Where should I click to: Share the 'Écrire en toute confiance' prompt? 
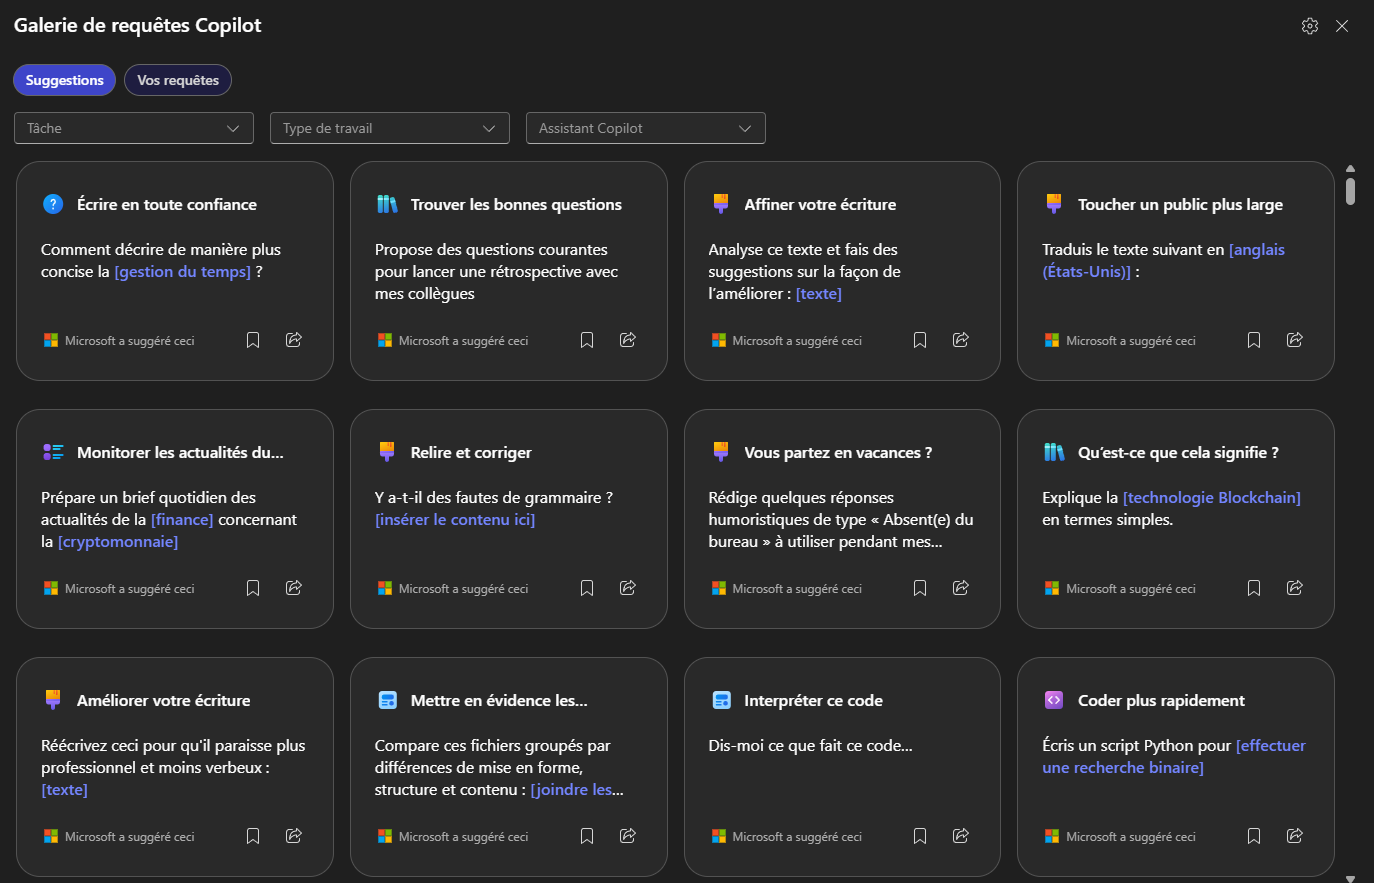(x=294, y=340)
